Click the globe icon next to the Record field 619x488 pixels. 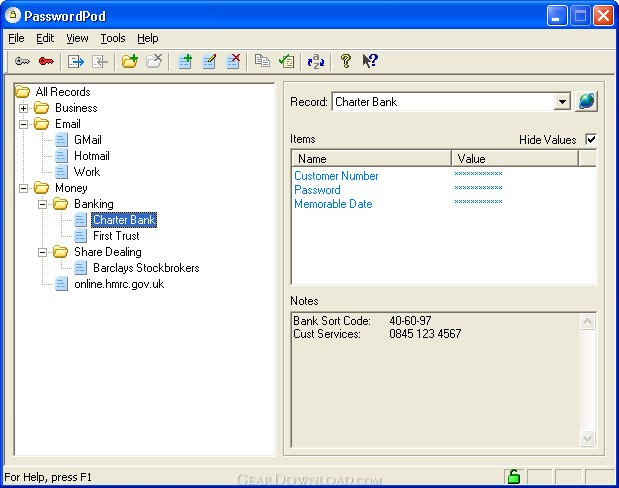[586, 101]
